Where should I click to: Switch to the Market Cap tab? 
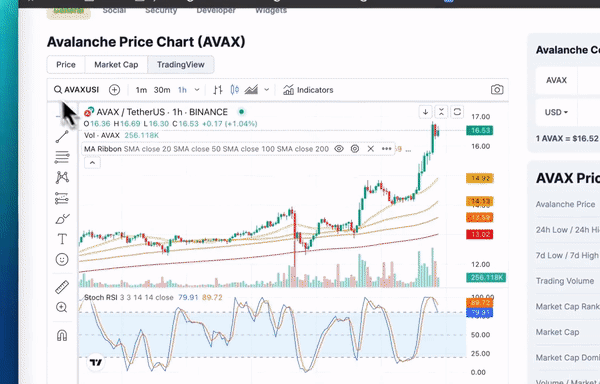[x=116, y=65]
